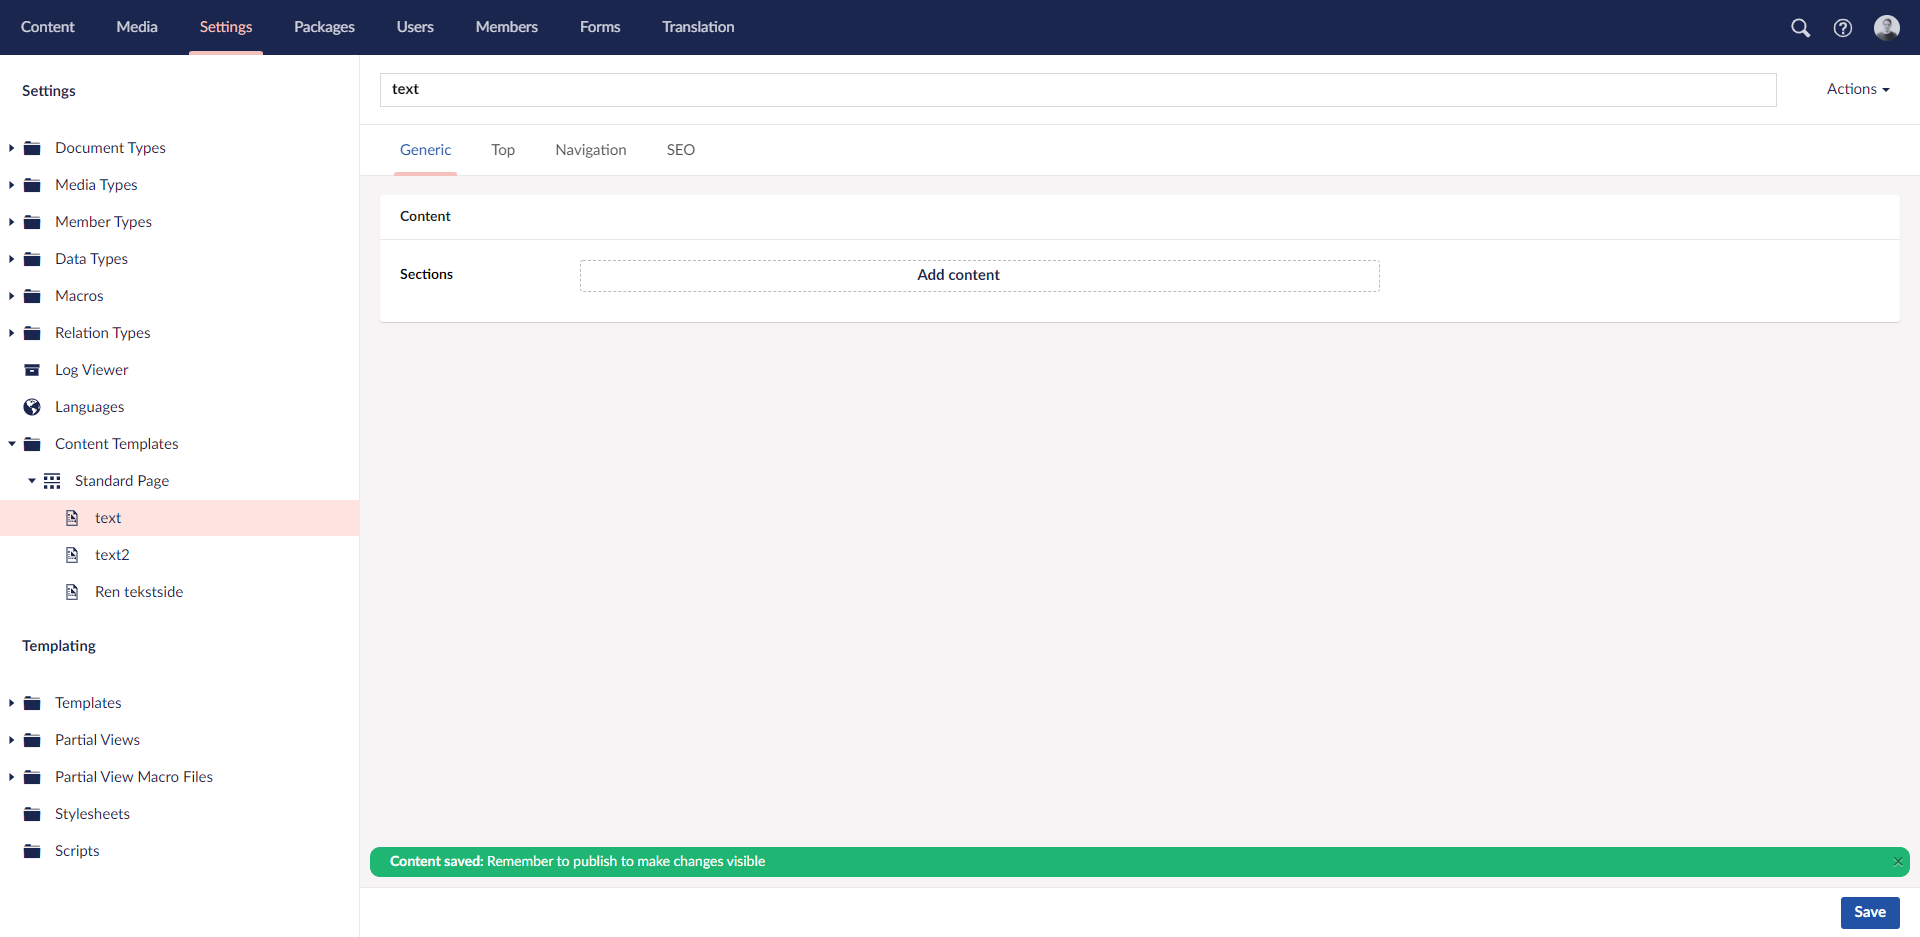The width and height of the screenshot is (1920, 937).
Task: Open the Actions dropdown
Action: [x=1856, y=89]
